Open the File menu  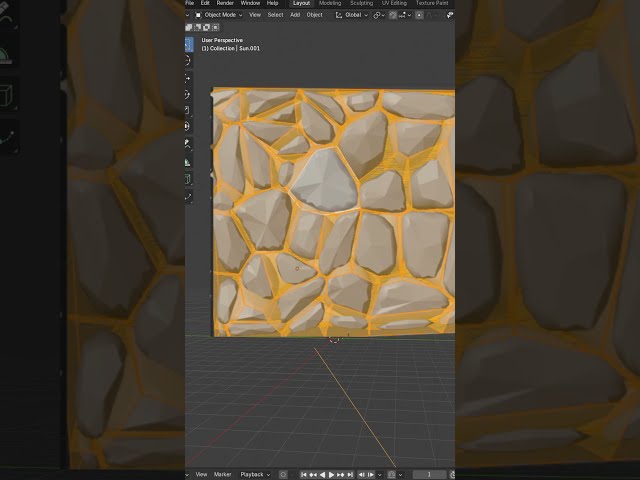coord(190,3)
